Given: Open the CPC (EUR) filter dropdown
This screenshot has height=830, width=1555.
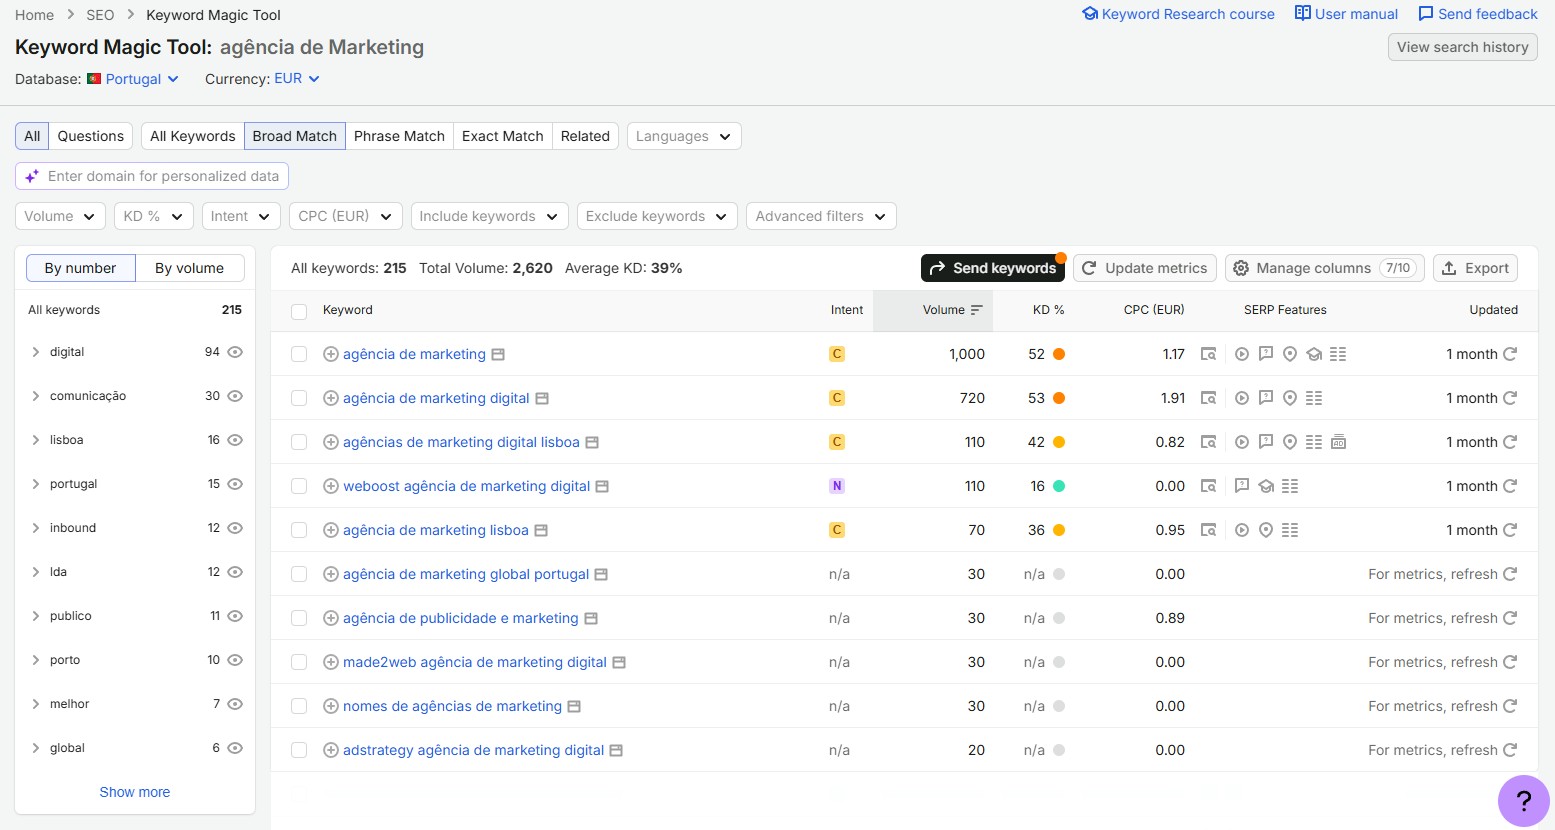Looking at the screenshot, I should pos(346,216).
